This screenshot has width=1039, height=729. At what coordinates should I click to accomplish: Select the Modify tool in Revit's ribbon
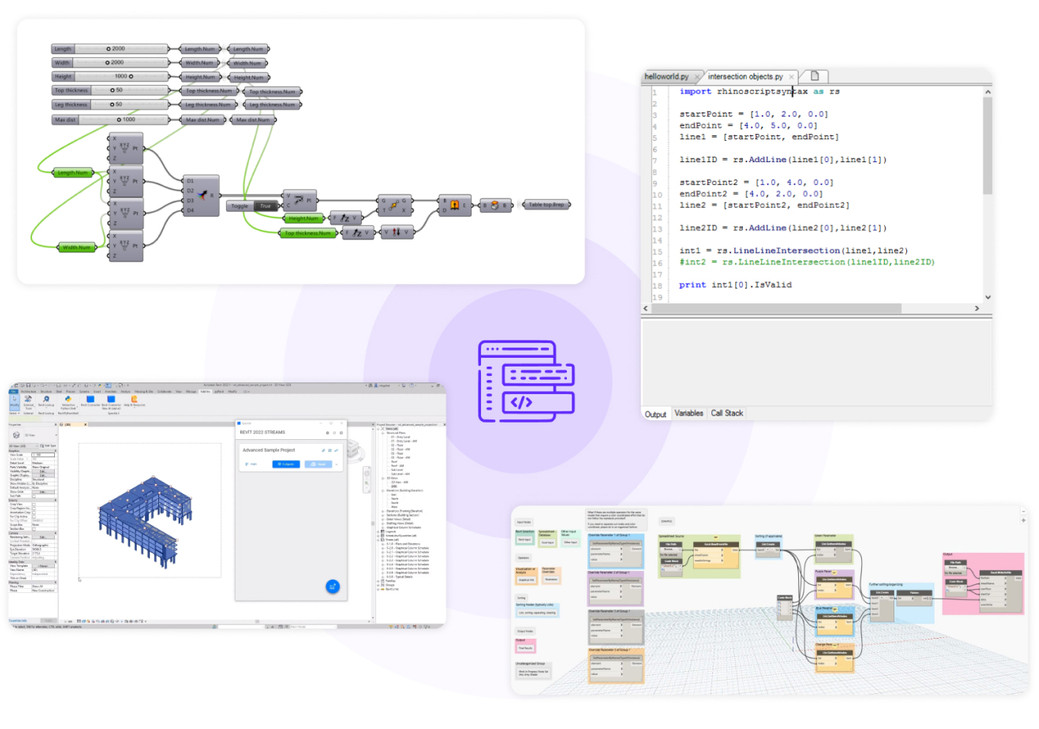[13, 400]
